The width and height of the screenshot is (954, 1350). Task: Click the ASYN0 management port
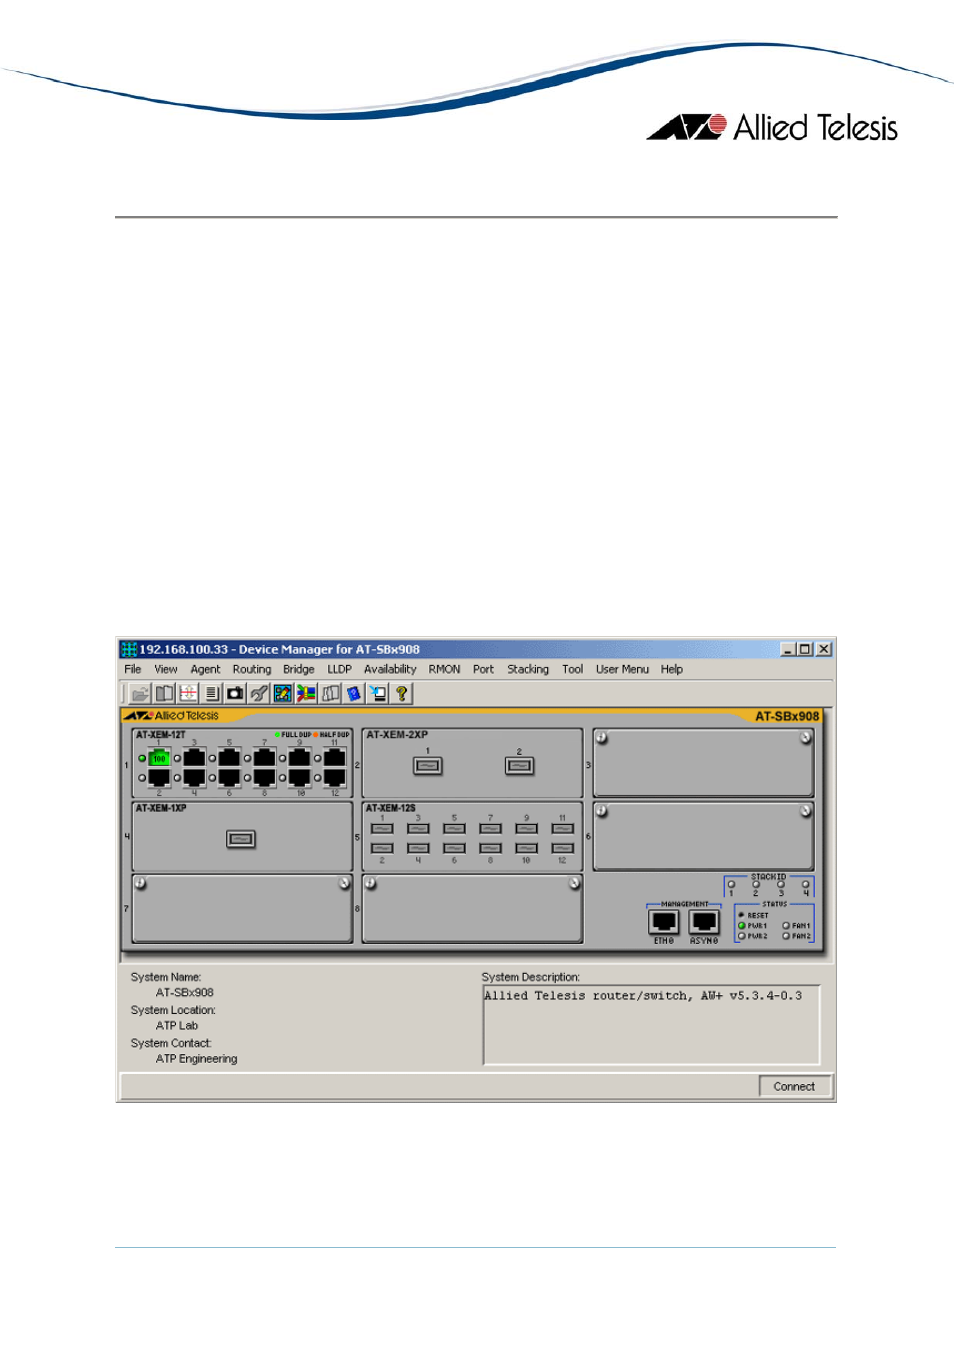pyautogui.click(x=704, y=922)
